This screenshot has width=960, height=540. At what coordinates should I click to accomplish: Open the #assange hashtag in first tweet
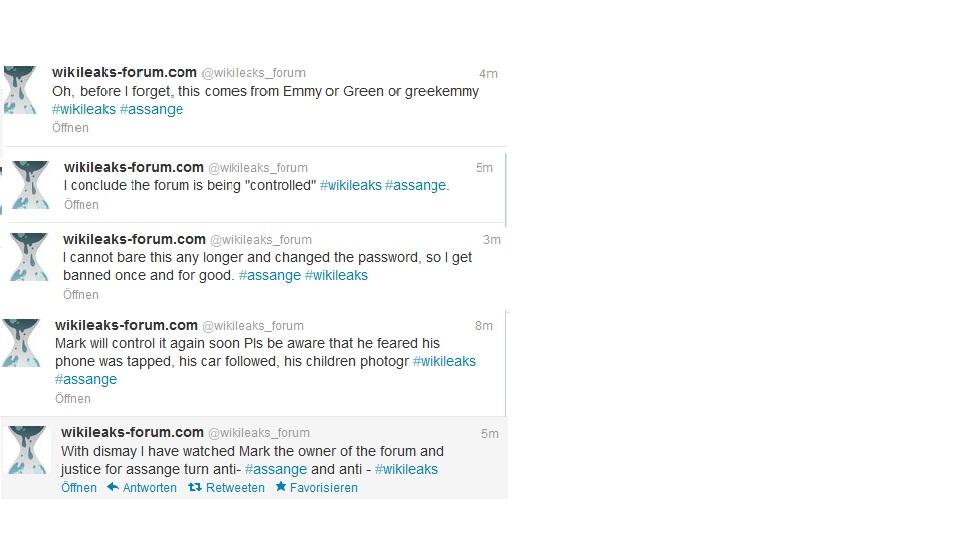(151, 110)
